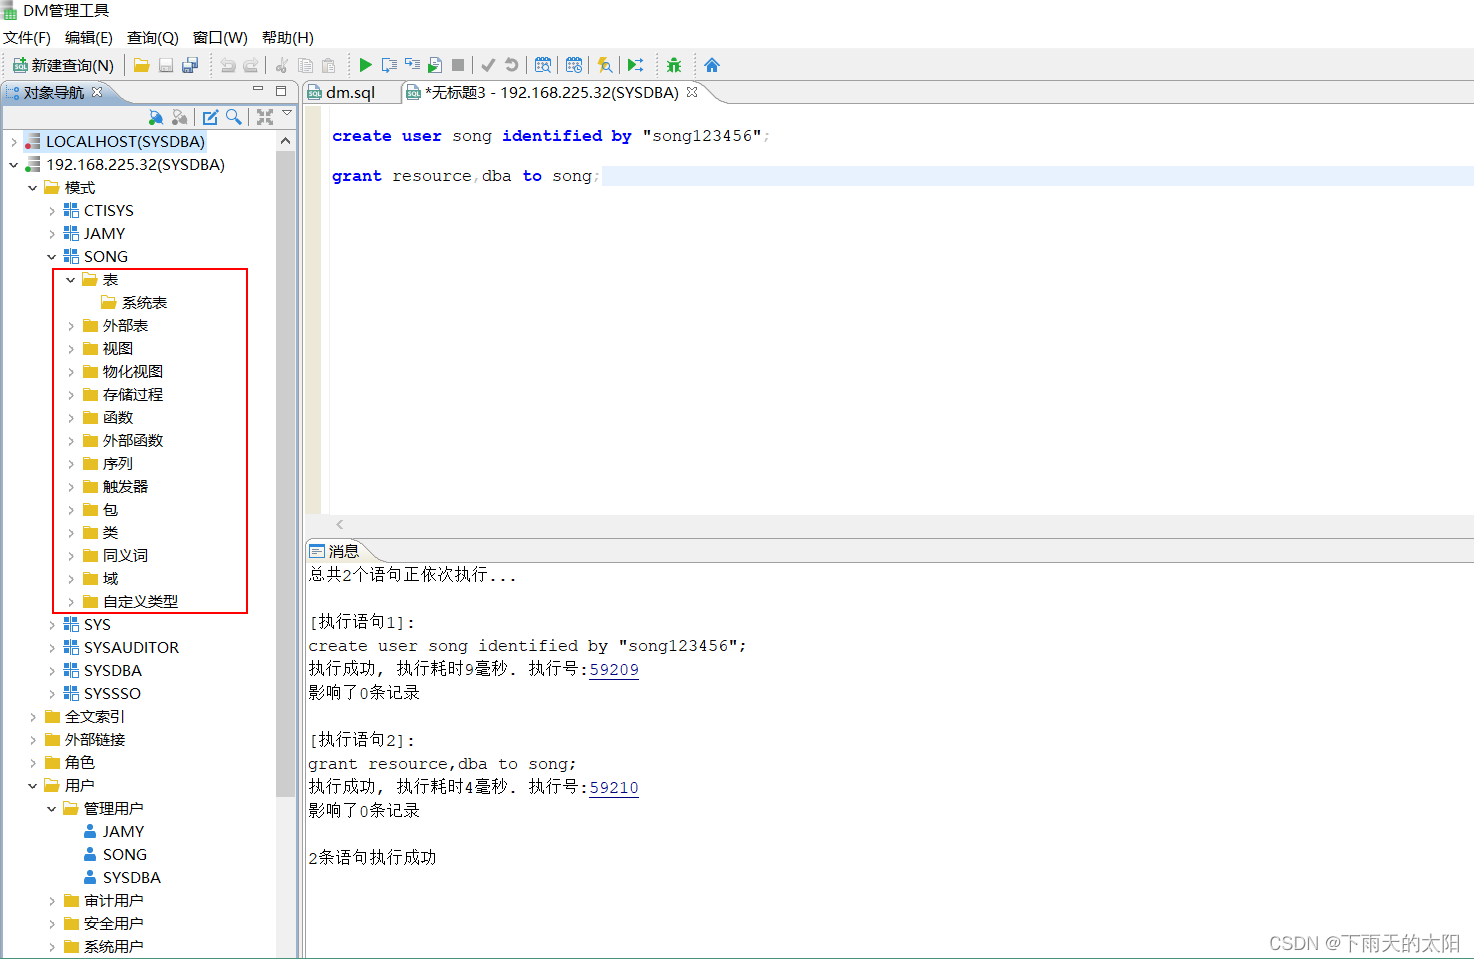Viewport: 1474px width, 962px height.
Task: Open the 窗口(W) menu
Action: pos(220,37)
